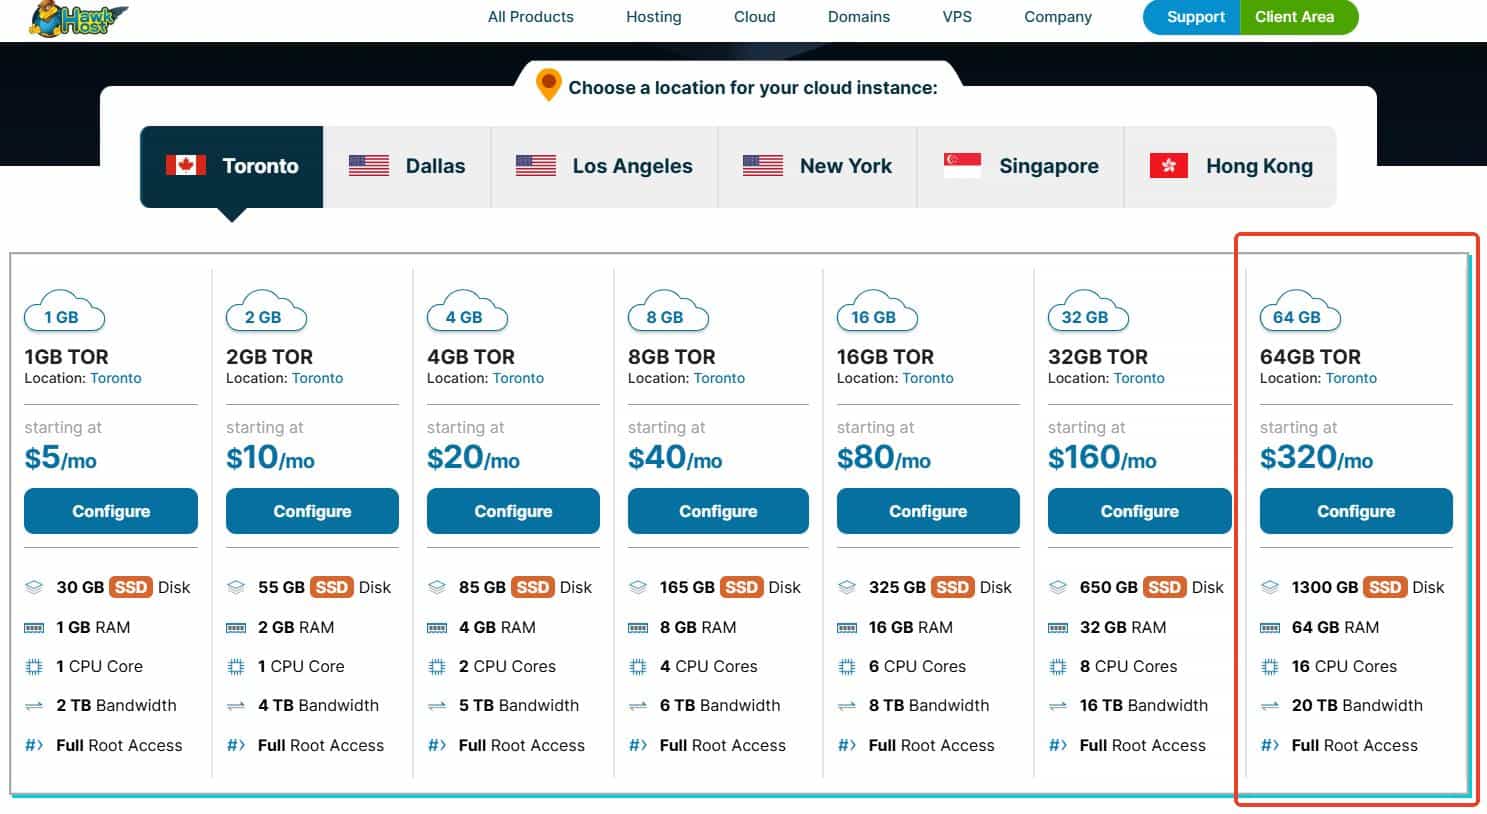Viewport: 1487px width, 814px height.
Task: Click the '1300 GB' disk text
Action: (x=1325, y=587)
